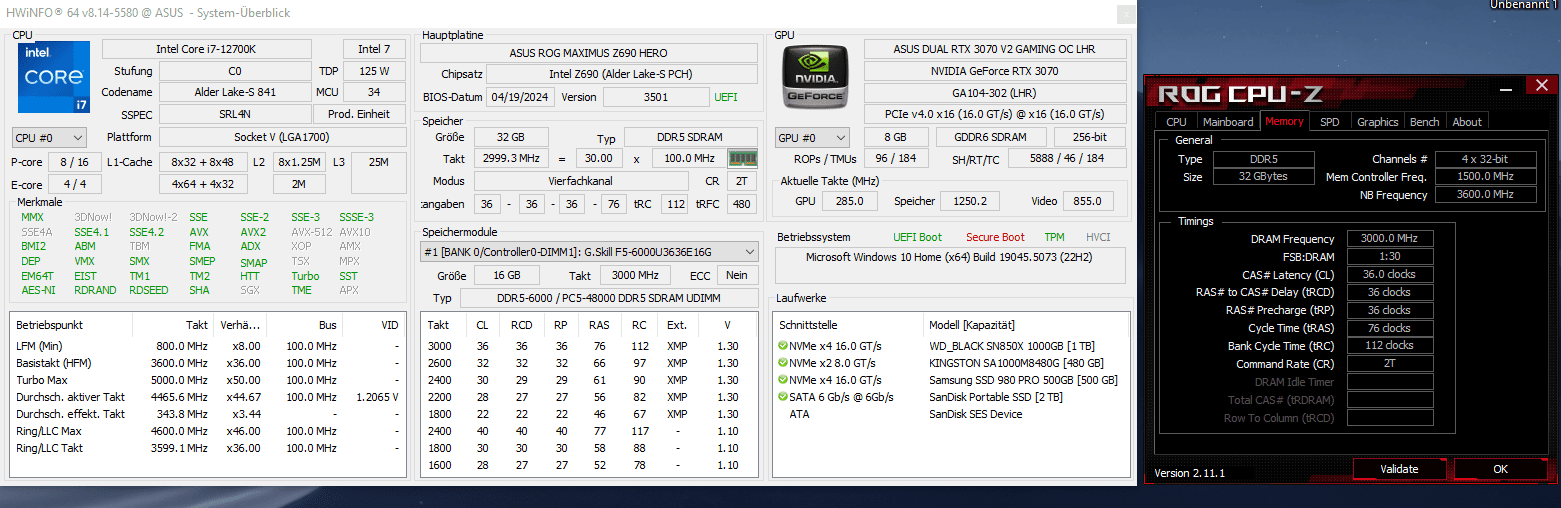Click the Modell [Kapazität] column header

point(1026,325)
